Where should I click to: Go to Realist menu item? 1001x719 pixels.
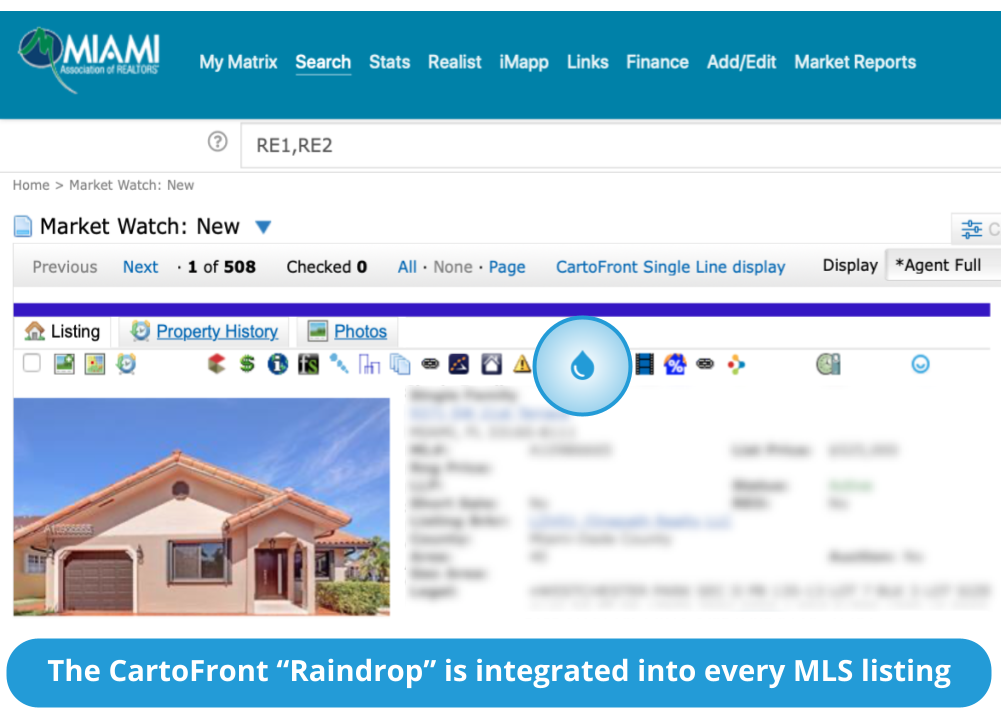pos(455,62)
